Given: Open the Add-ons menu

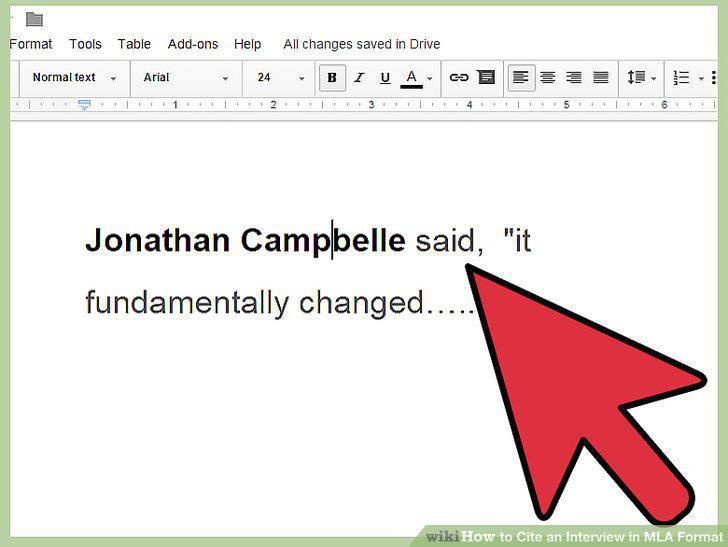Looking at the screenshot, I should 193,44.
